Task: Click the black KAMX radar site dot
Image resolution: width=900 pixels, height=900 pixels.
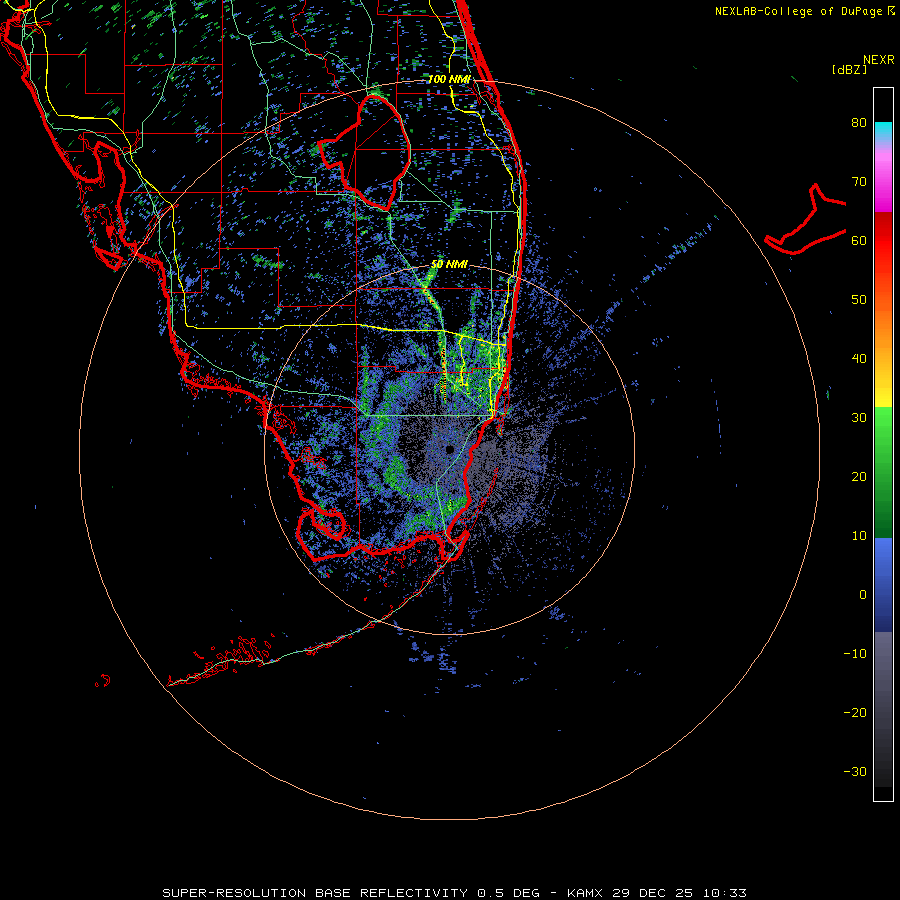Action: [449, 449]
